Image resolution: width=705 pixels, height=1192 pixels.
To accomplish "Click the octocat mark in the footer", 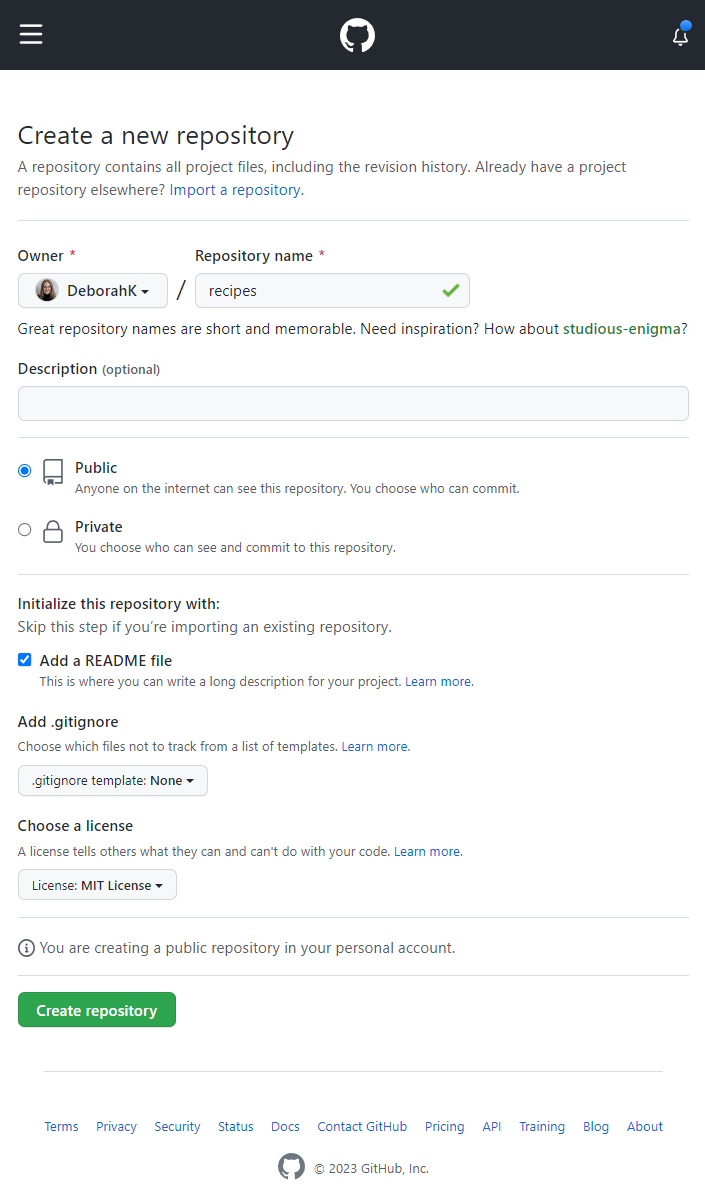I will (x=291, y=1166).
